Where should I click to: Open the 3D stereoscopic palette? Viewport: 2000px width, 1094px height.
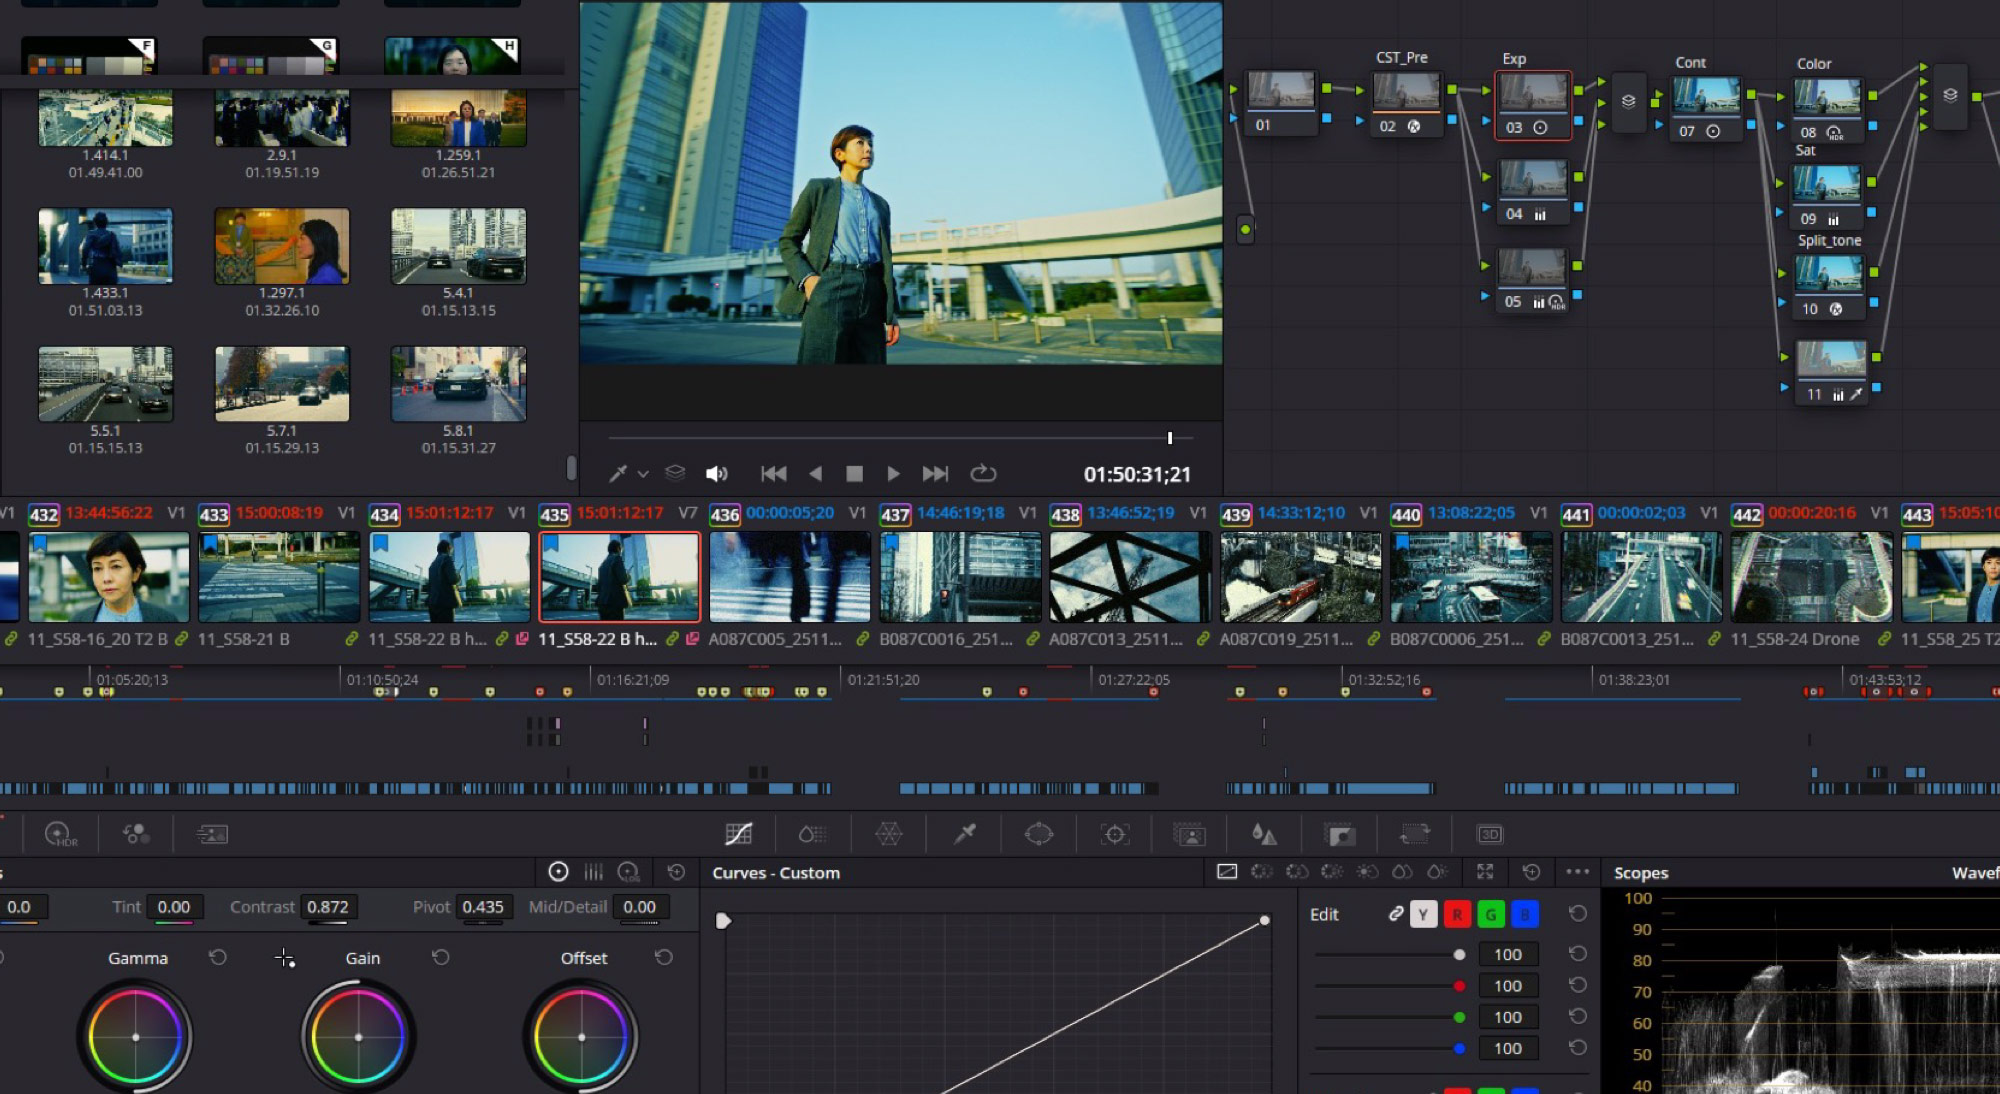(x=1489, y=834)
